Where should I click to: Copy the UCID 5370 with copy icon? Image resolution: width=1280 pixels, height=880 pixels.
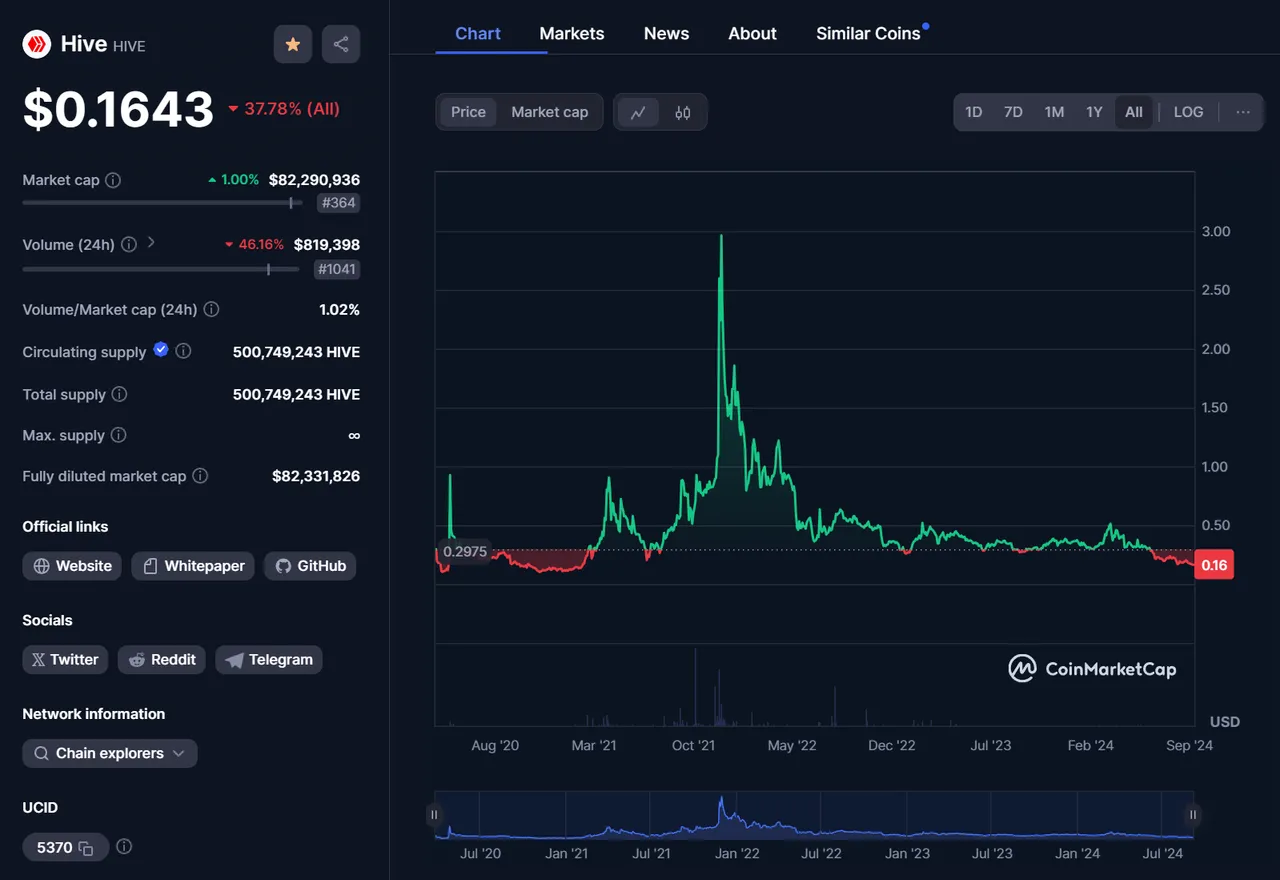tap(87, 848)
